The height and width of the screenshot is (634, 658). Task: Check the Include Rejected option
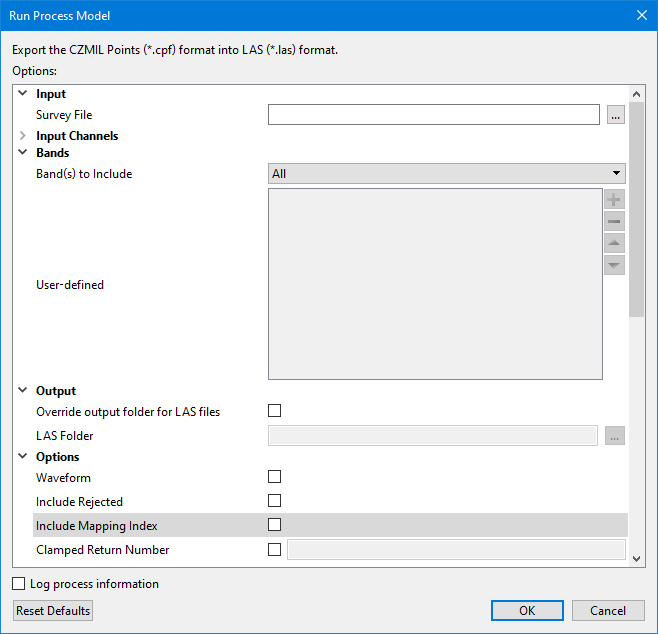[275, 501]
